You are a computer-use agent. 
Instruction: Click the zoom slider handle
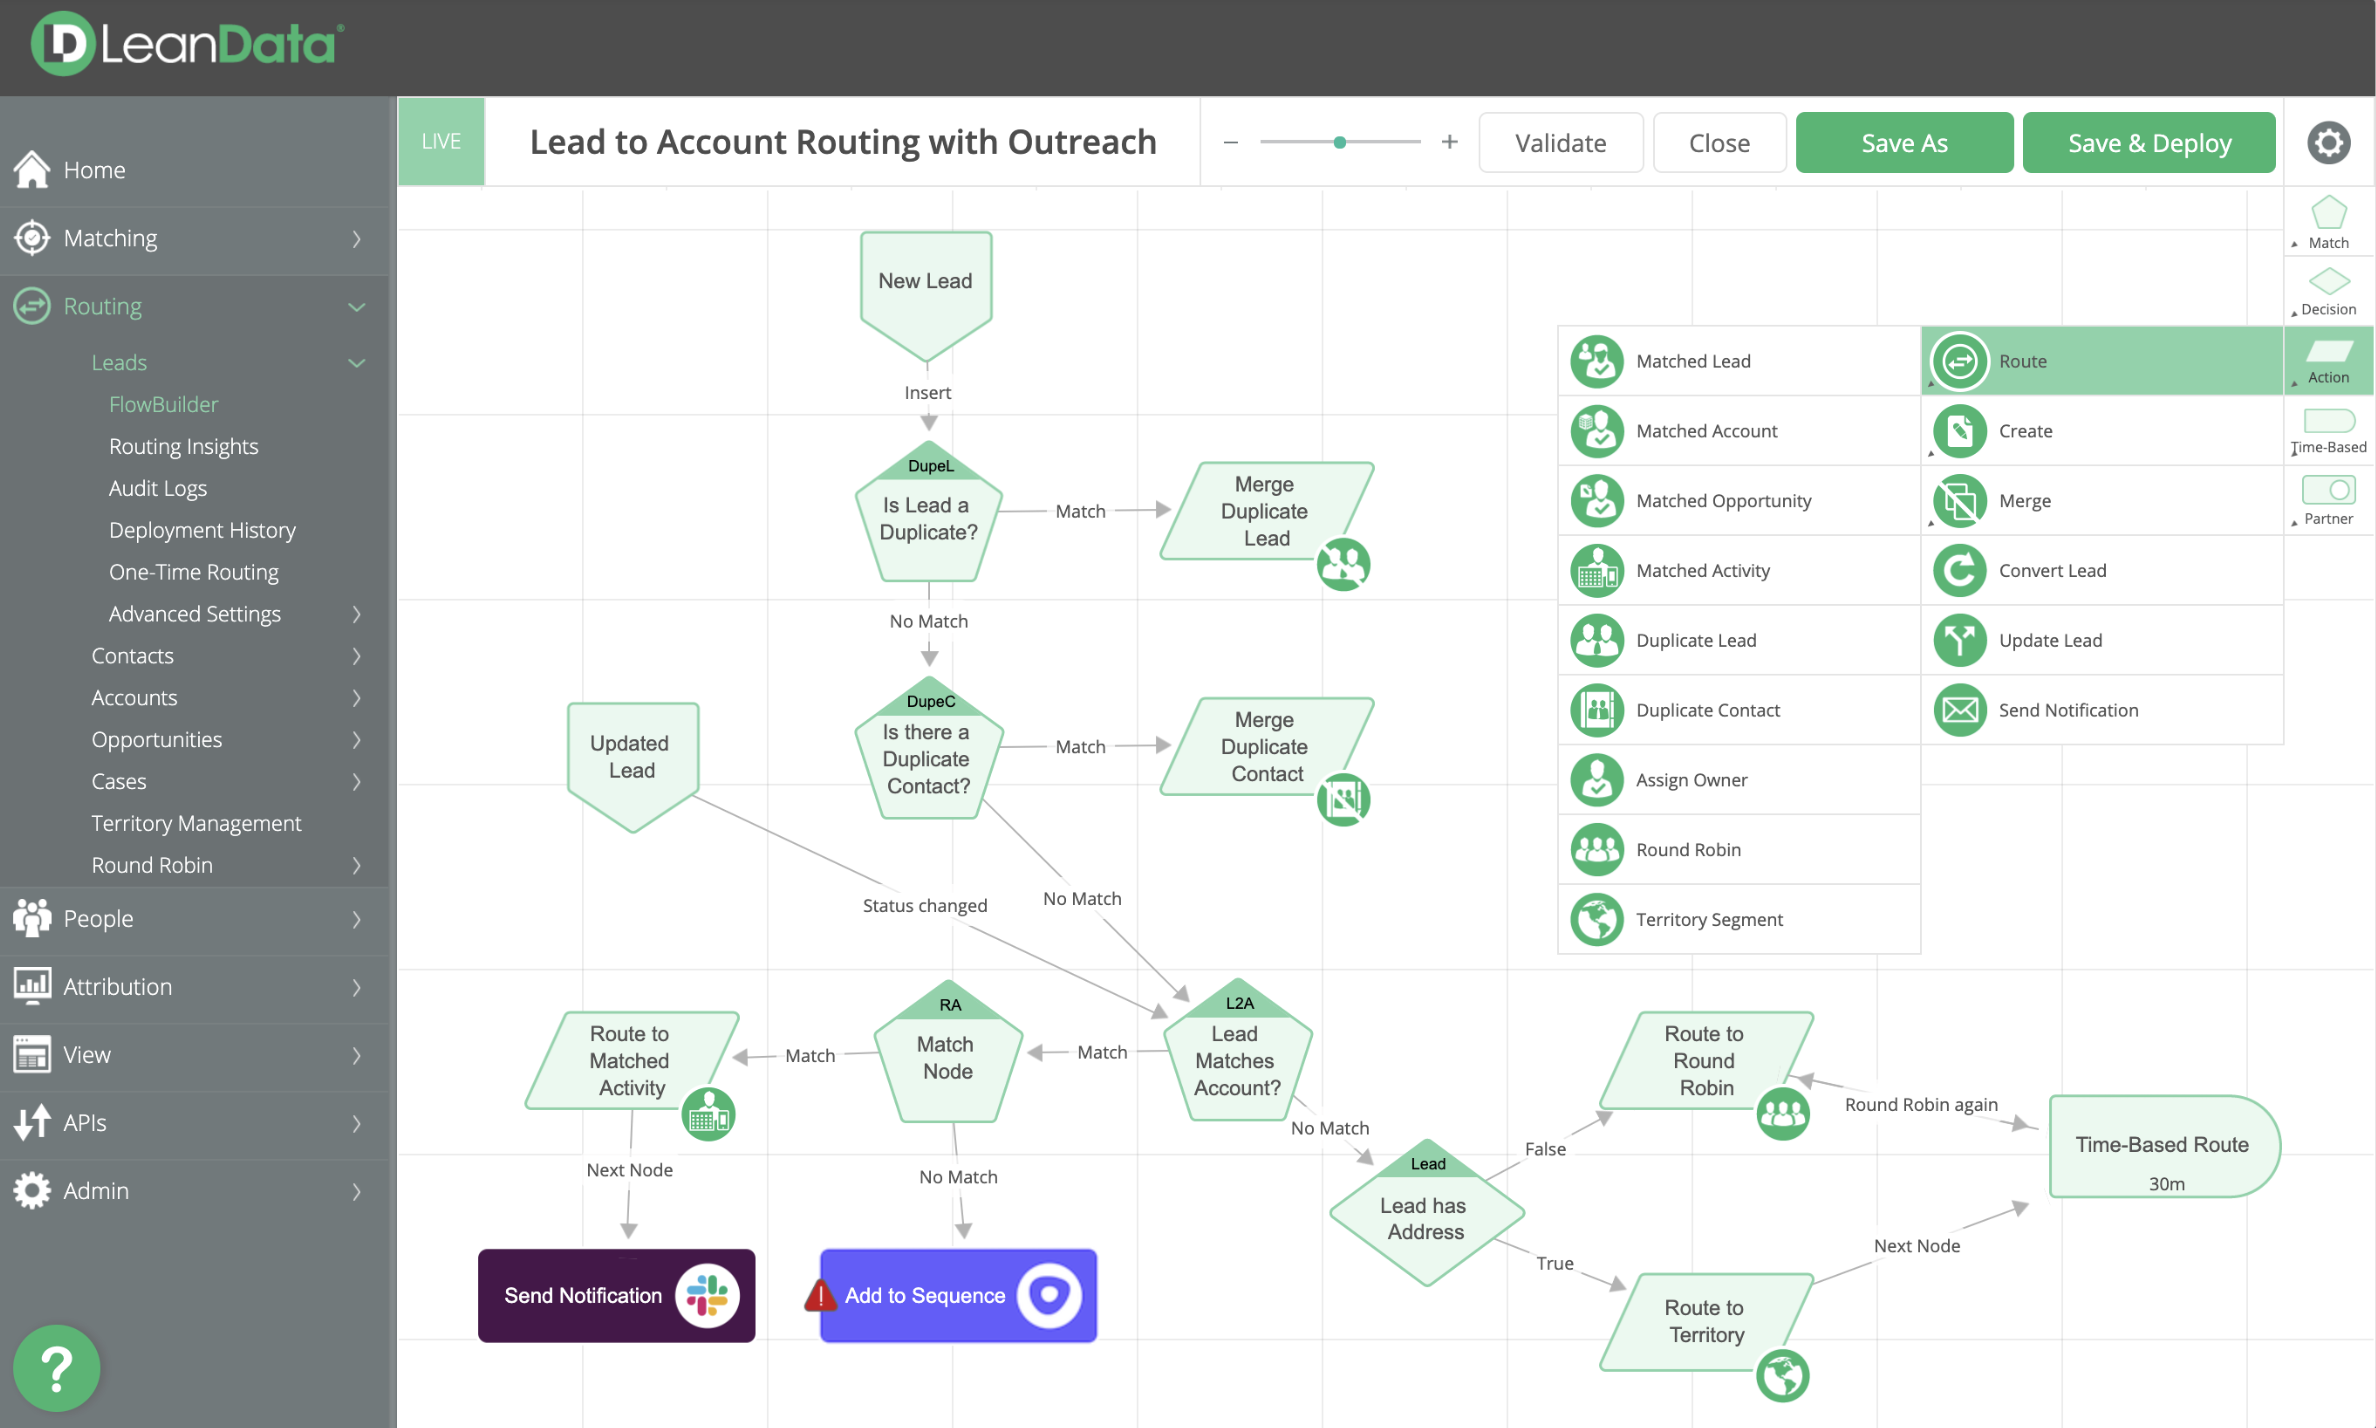click(1340, 143)
